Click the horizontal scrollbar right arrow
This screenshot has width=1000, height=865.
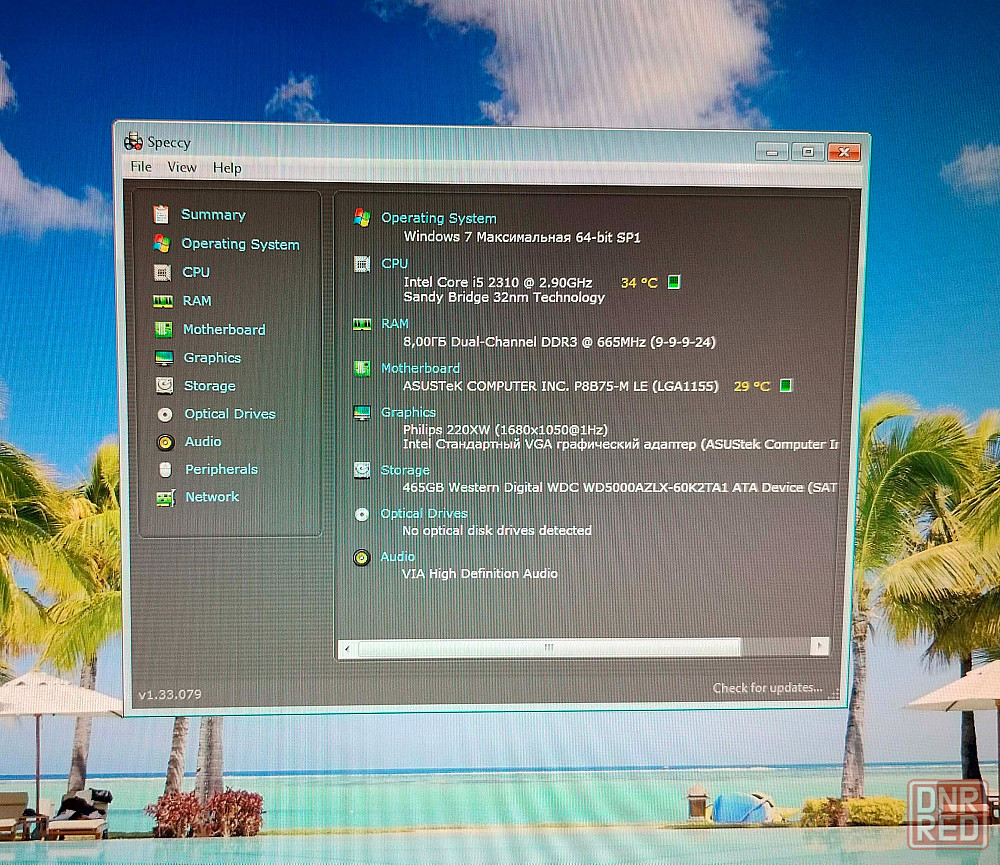pos(820,647)
